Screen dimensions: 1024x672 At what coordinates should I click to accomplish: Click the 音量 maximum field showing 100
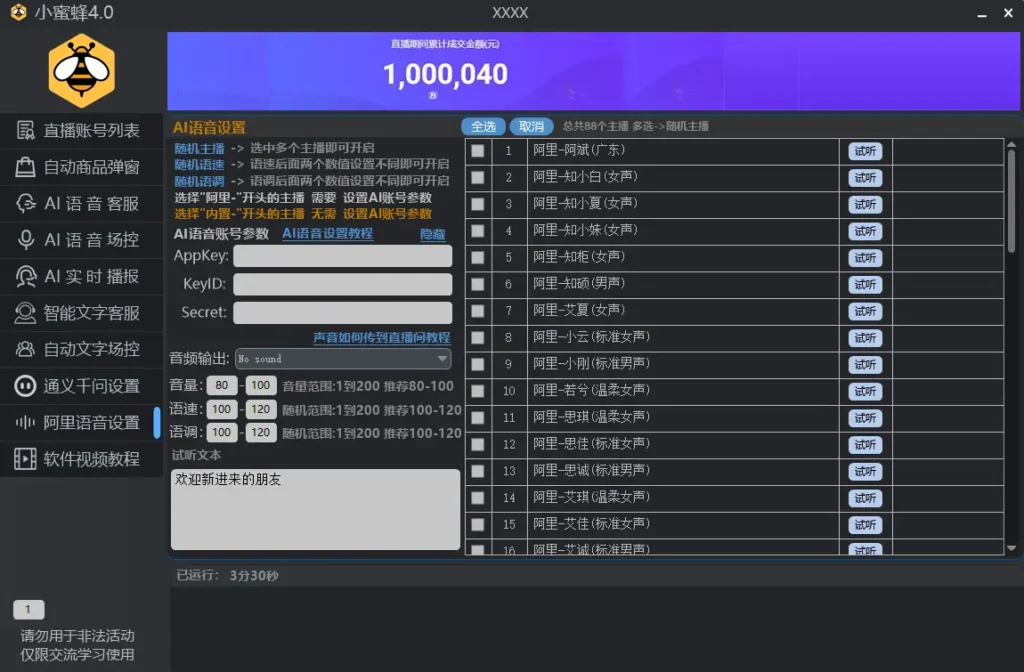(x=261, y=385)
